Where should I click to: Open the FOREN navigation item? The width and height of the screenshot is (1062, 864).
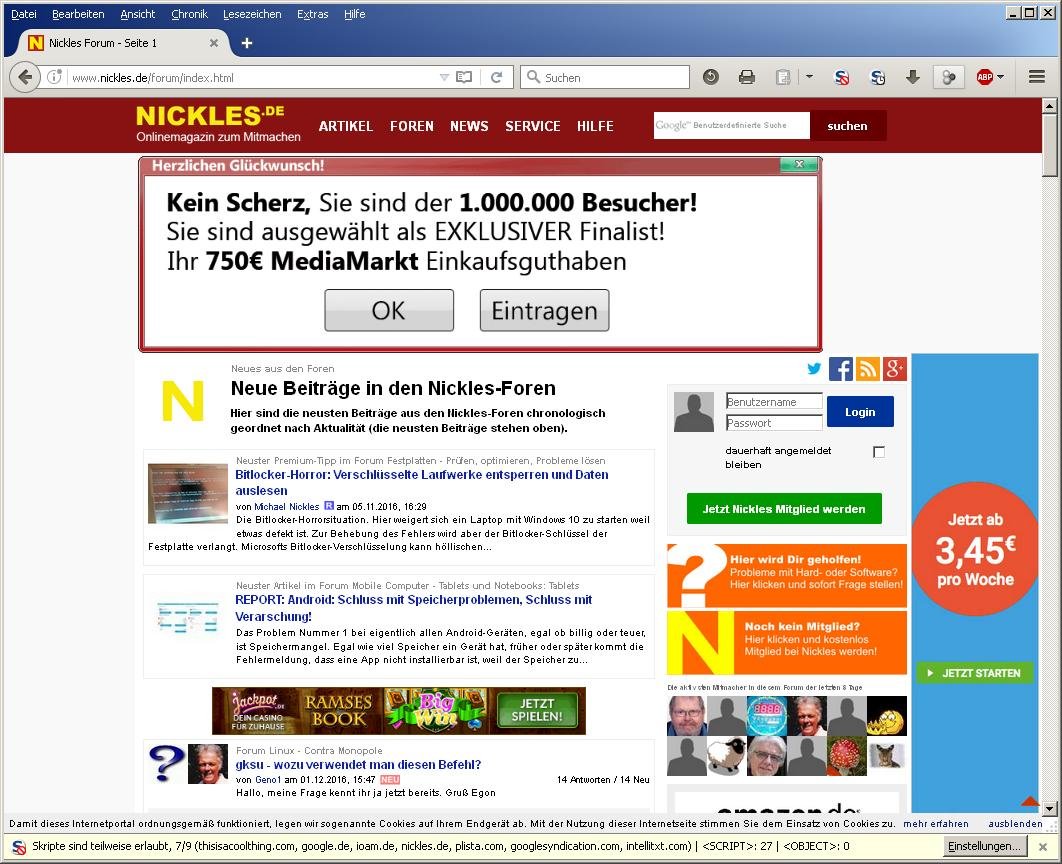tap(411, 126)
